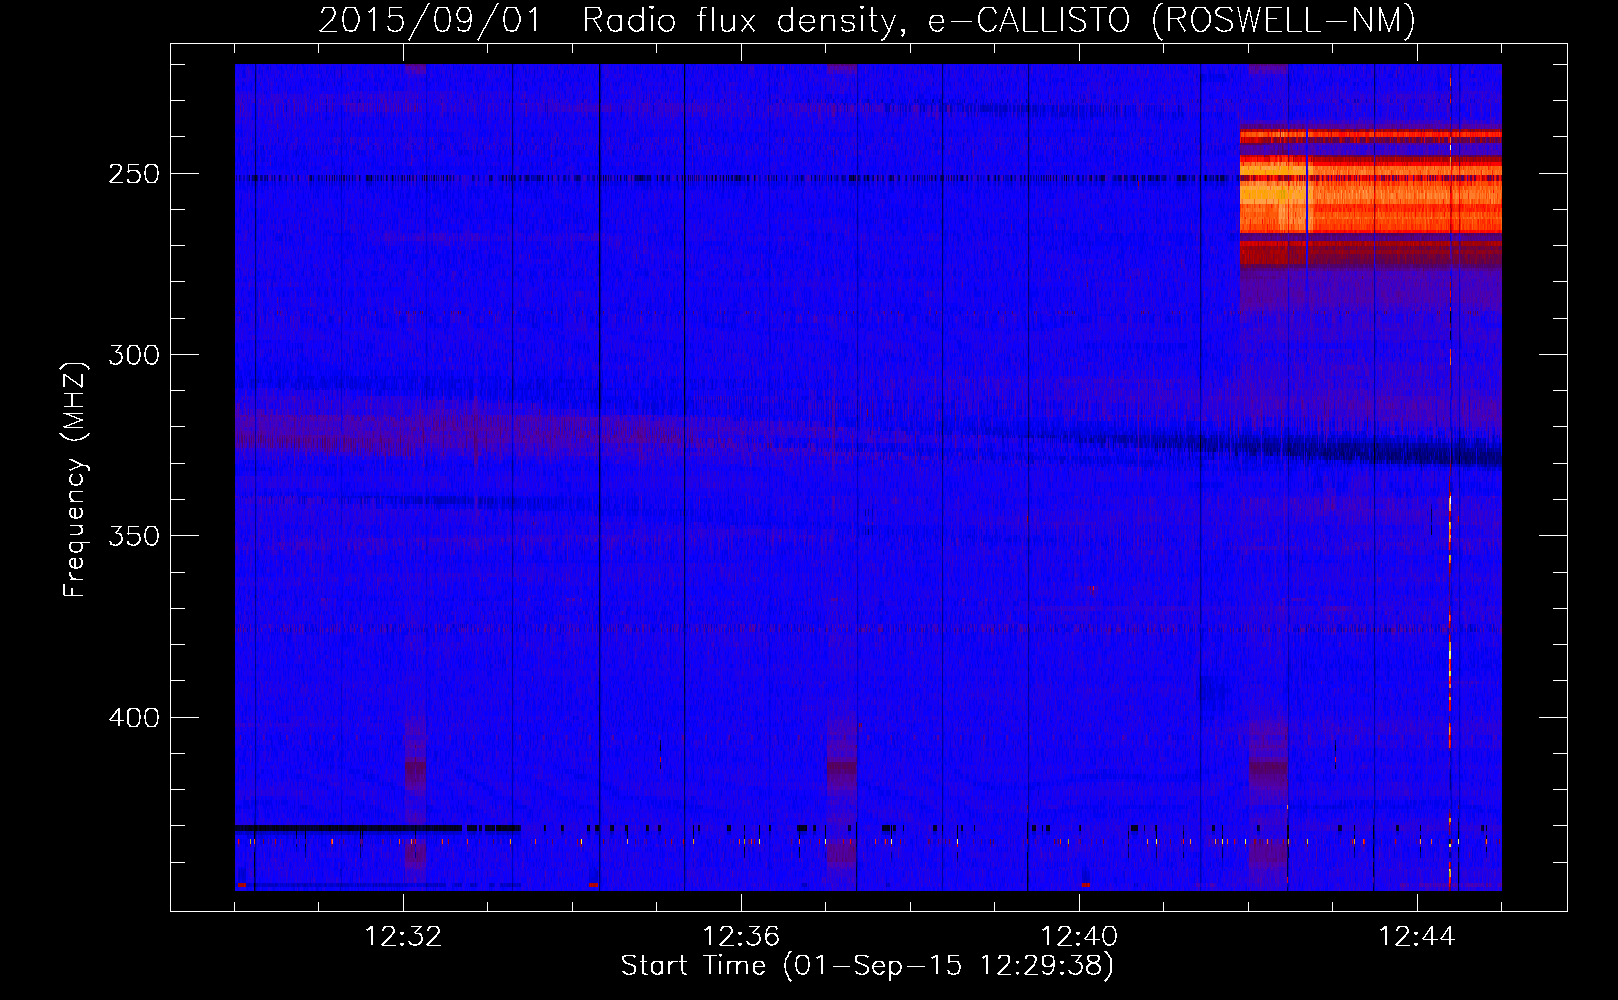Click the 12:36 time tick label
The height and width of the screenshot is (1000, 1618).
tap(741, 937)
